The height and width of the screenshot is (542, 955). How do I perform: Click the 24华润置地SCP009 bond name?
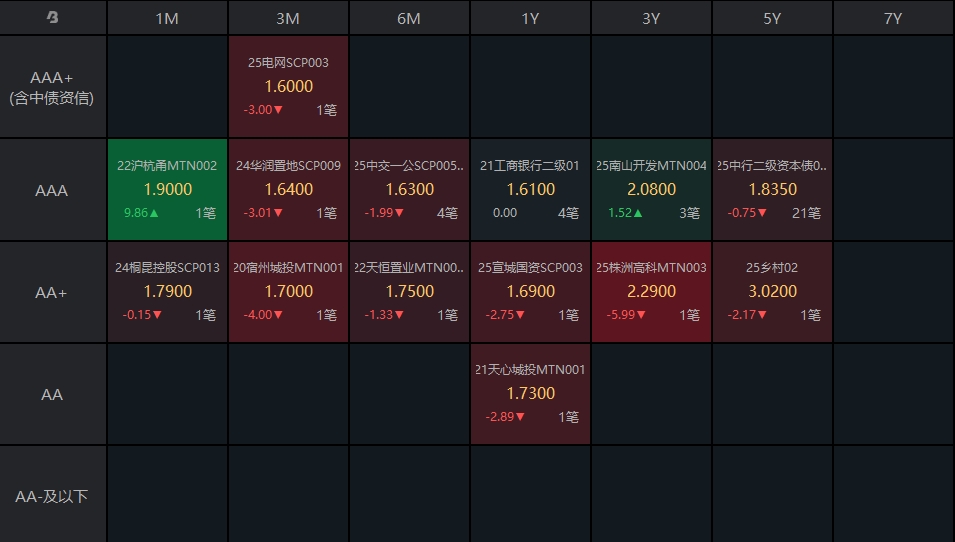[x=288, y=166]
